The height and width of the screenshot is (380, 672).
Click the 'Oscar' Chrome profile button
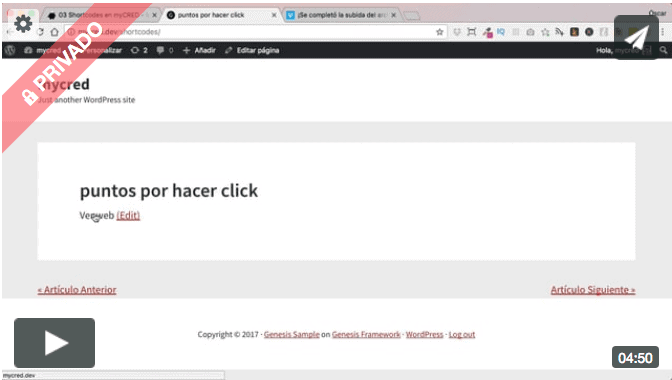click(657, 13)
